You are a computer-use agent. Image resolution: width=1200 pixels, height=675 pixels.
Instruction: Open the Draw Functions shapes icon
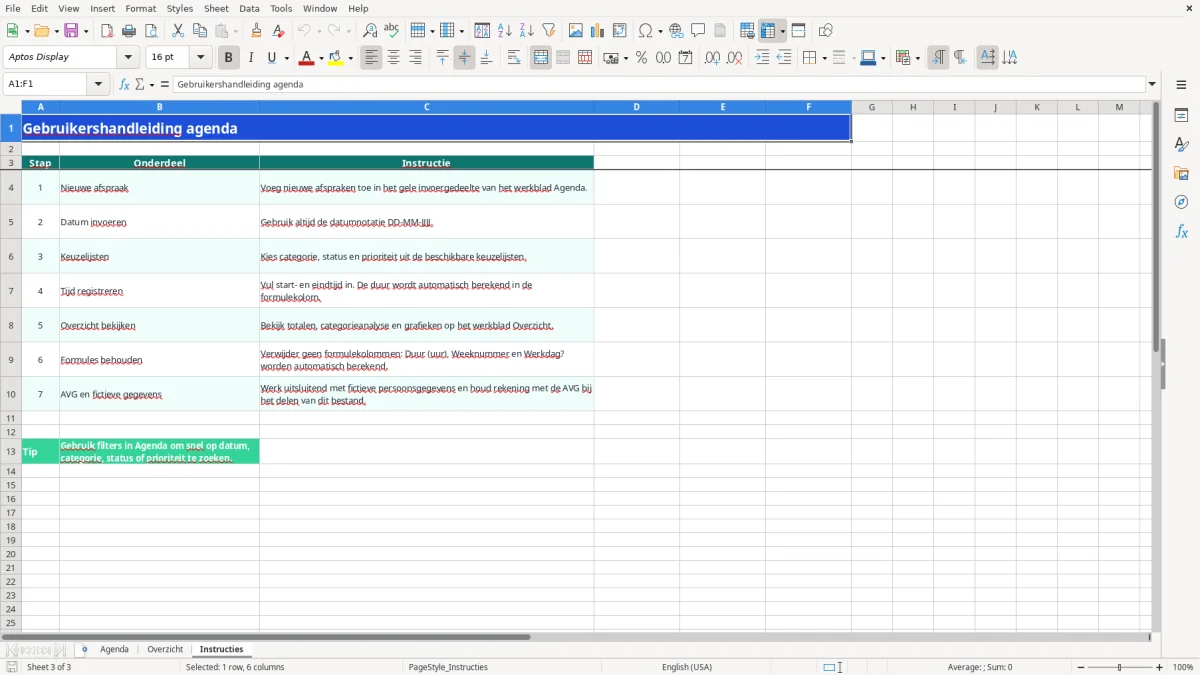point(826,31)
